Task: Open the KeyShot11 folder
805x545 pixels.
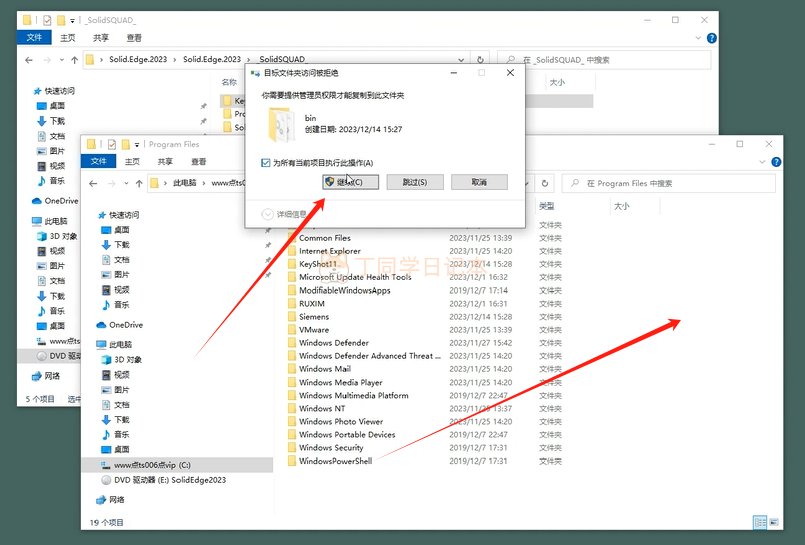Action: point(318,264)
